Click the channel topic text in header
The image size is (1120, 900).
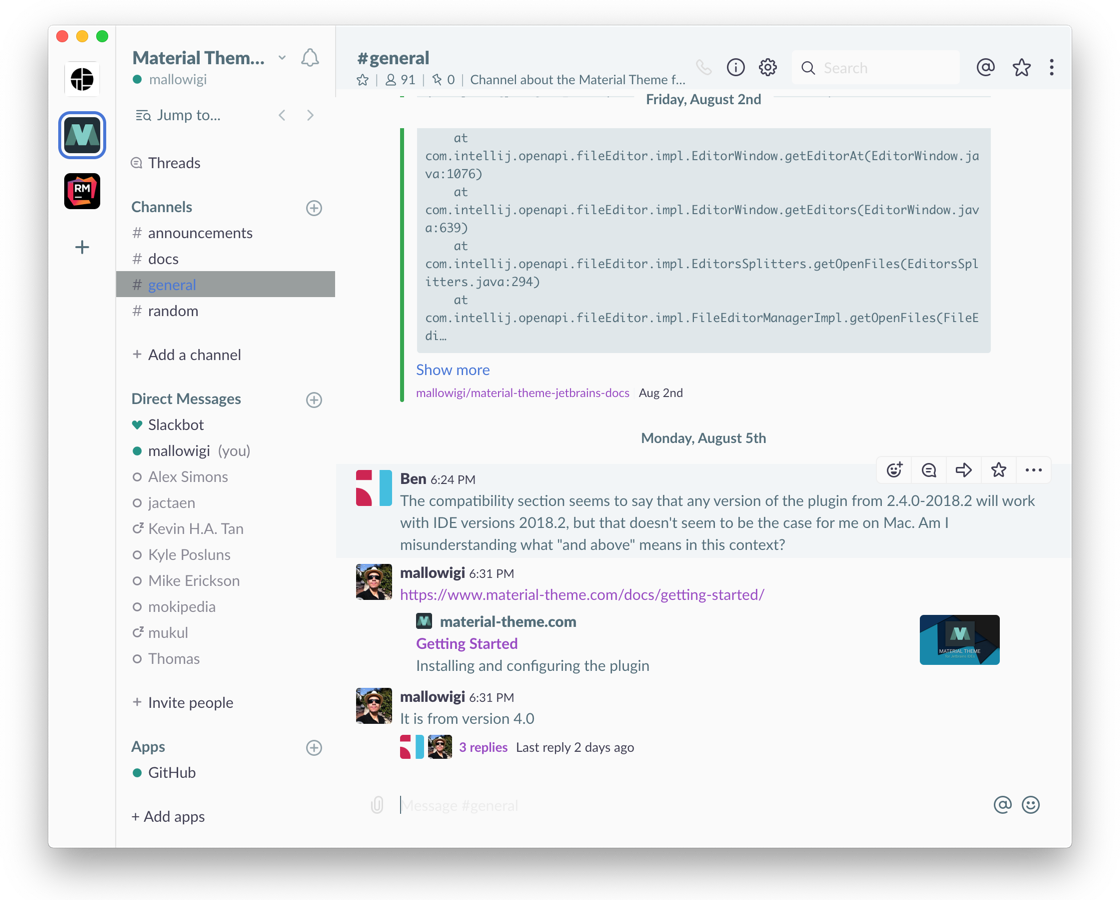click(577, 80)
